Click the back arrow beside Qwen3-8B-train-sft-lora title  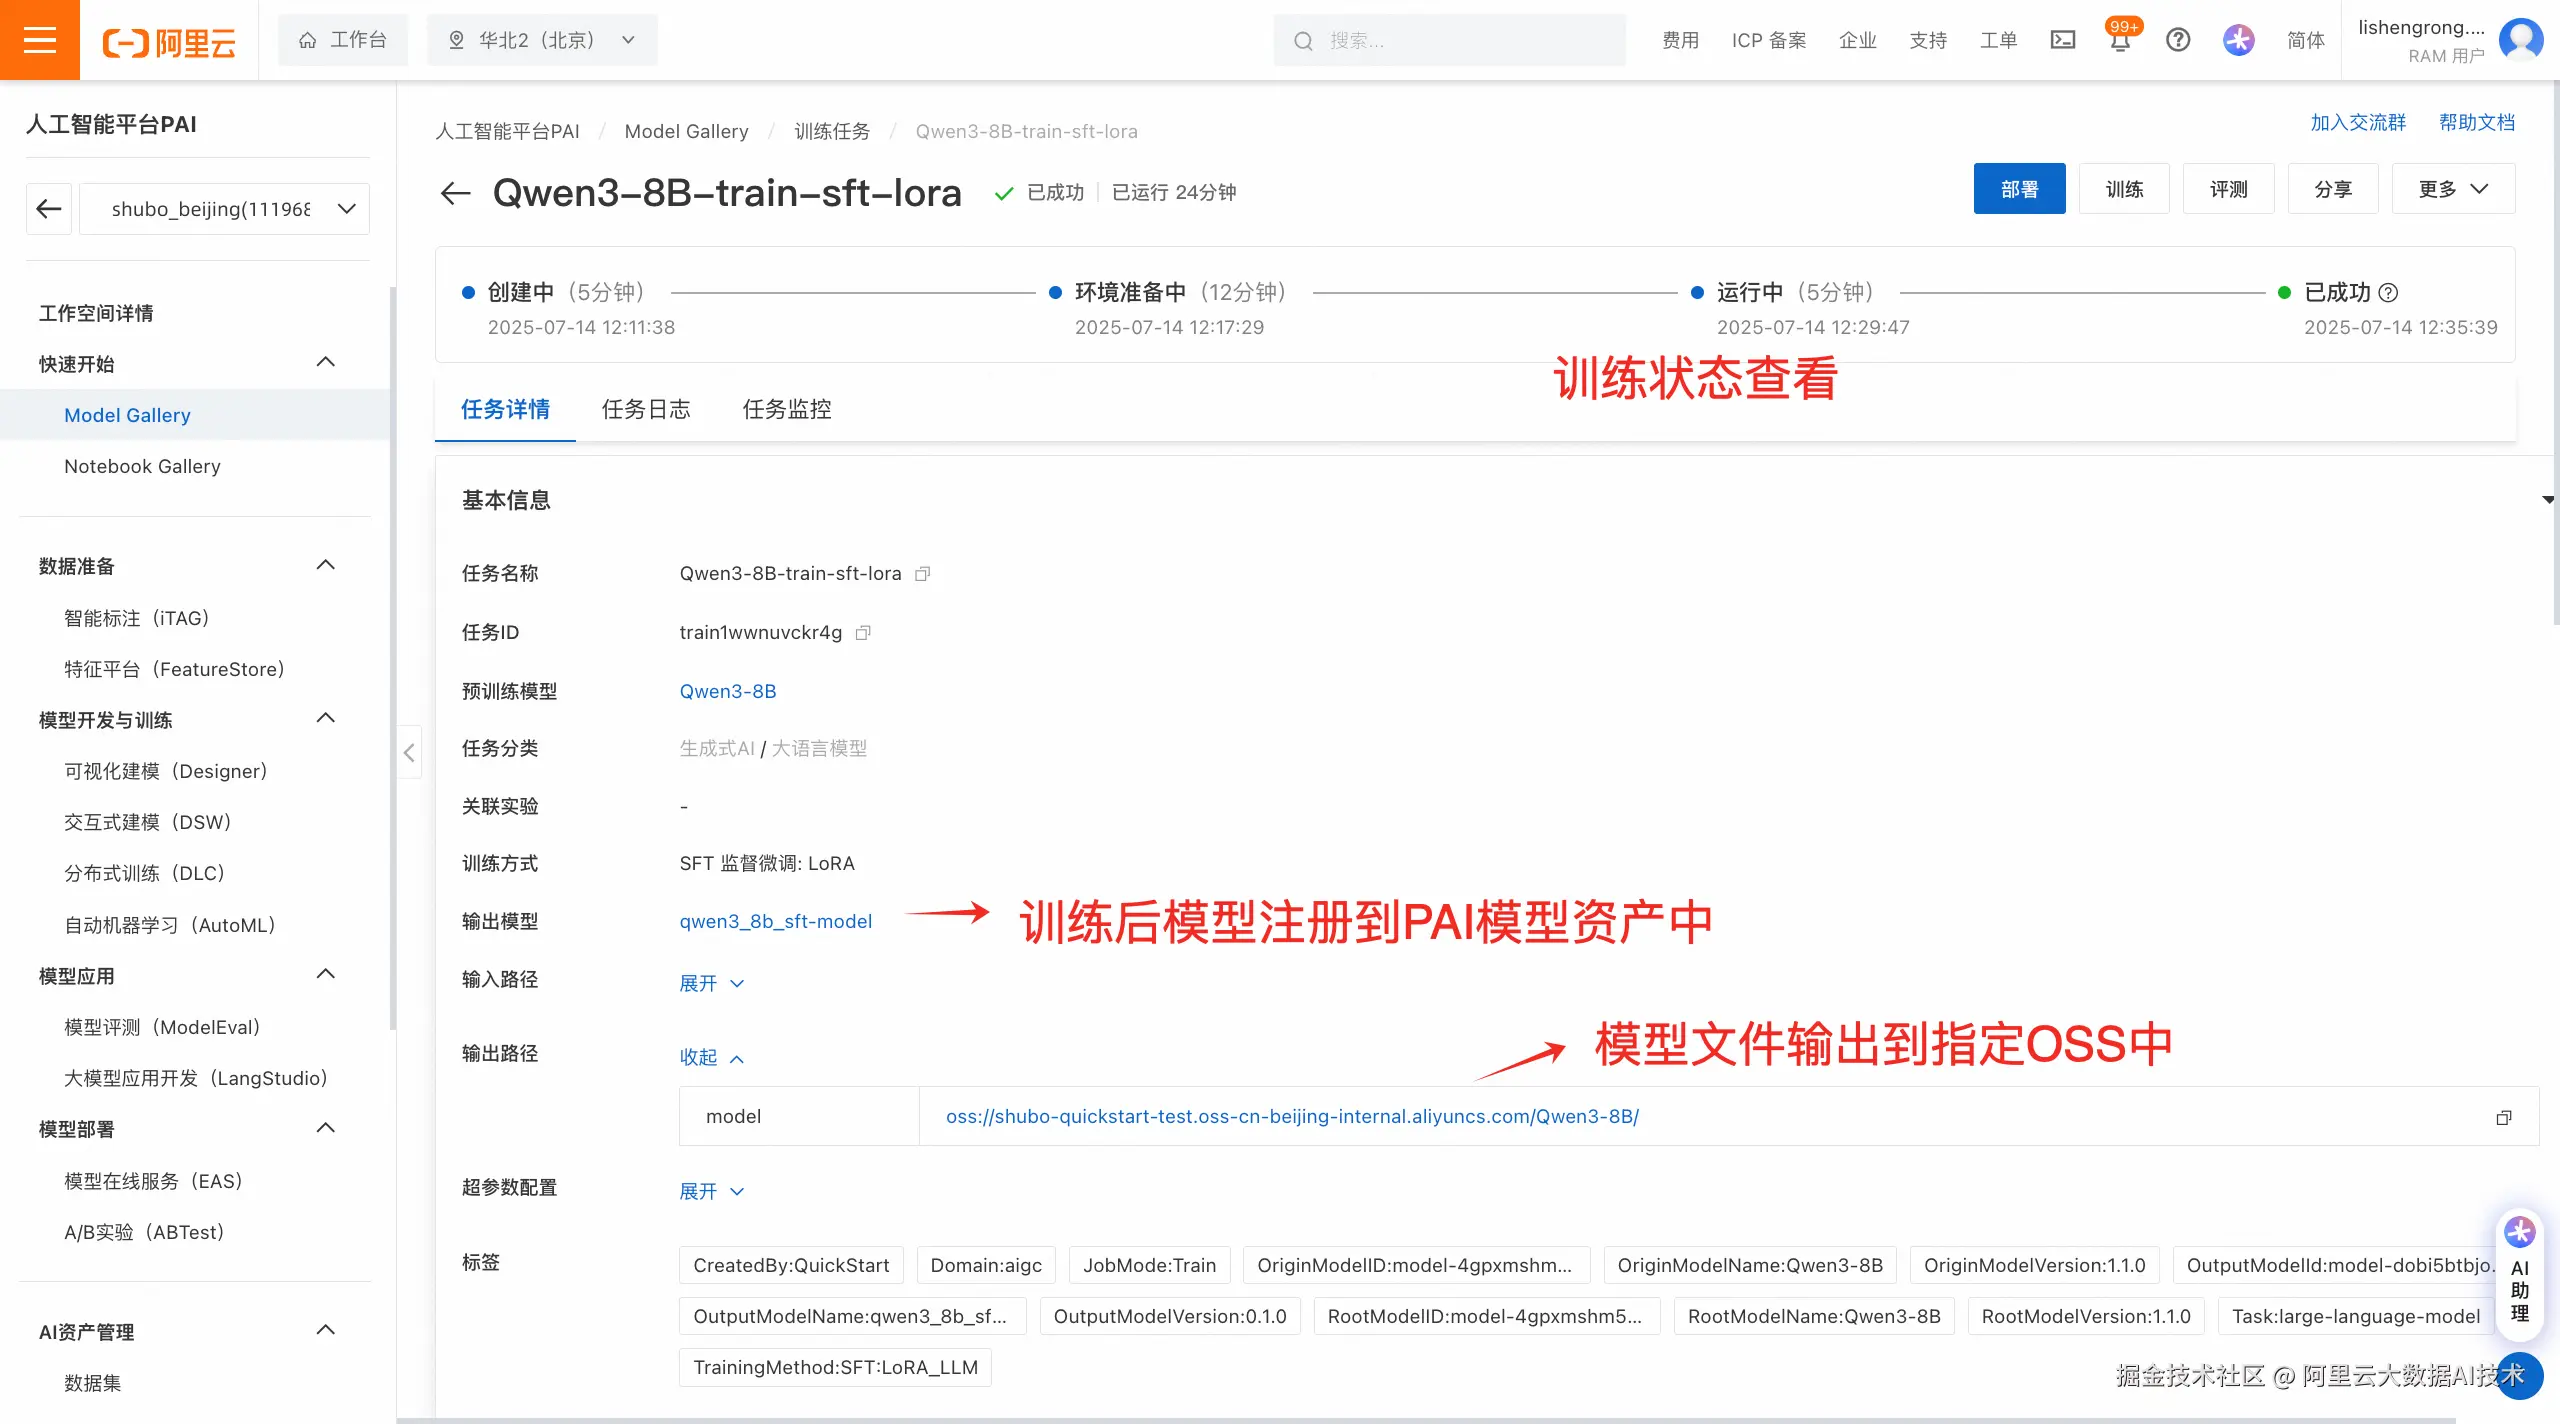456,192
